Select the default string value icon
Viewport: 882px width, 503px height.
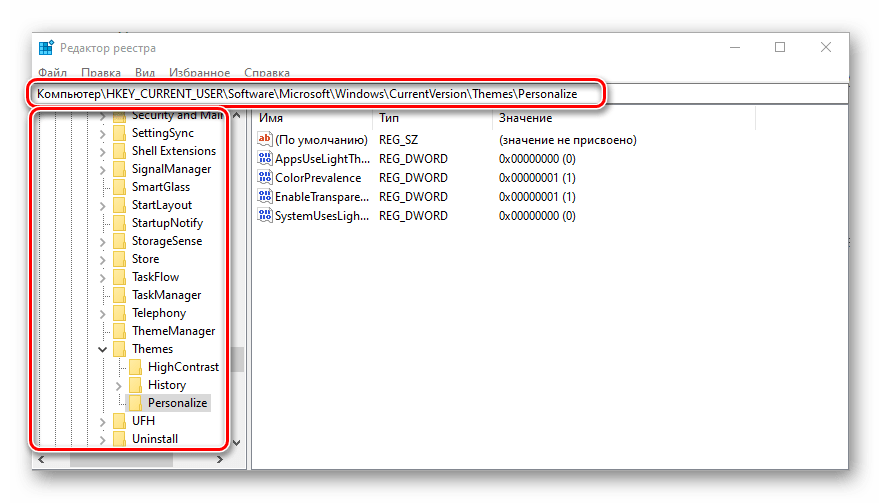tap(265, 140)
